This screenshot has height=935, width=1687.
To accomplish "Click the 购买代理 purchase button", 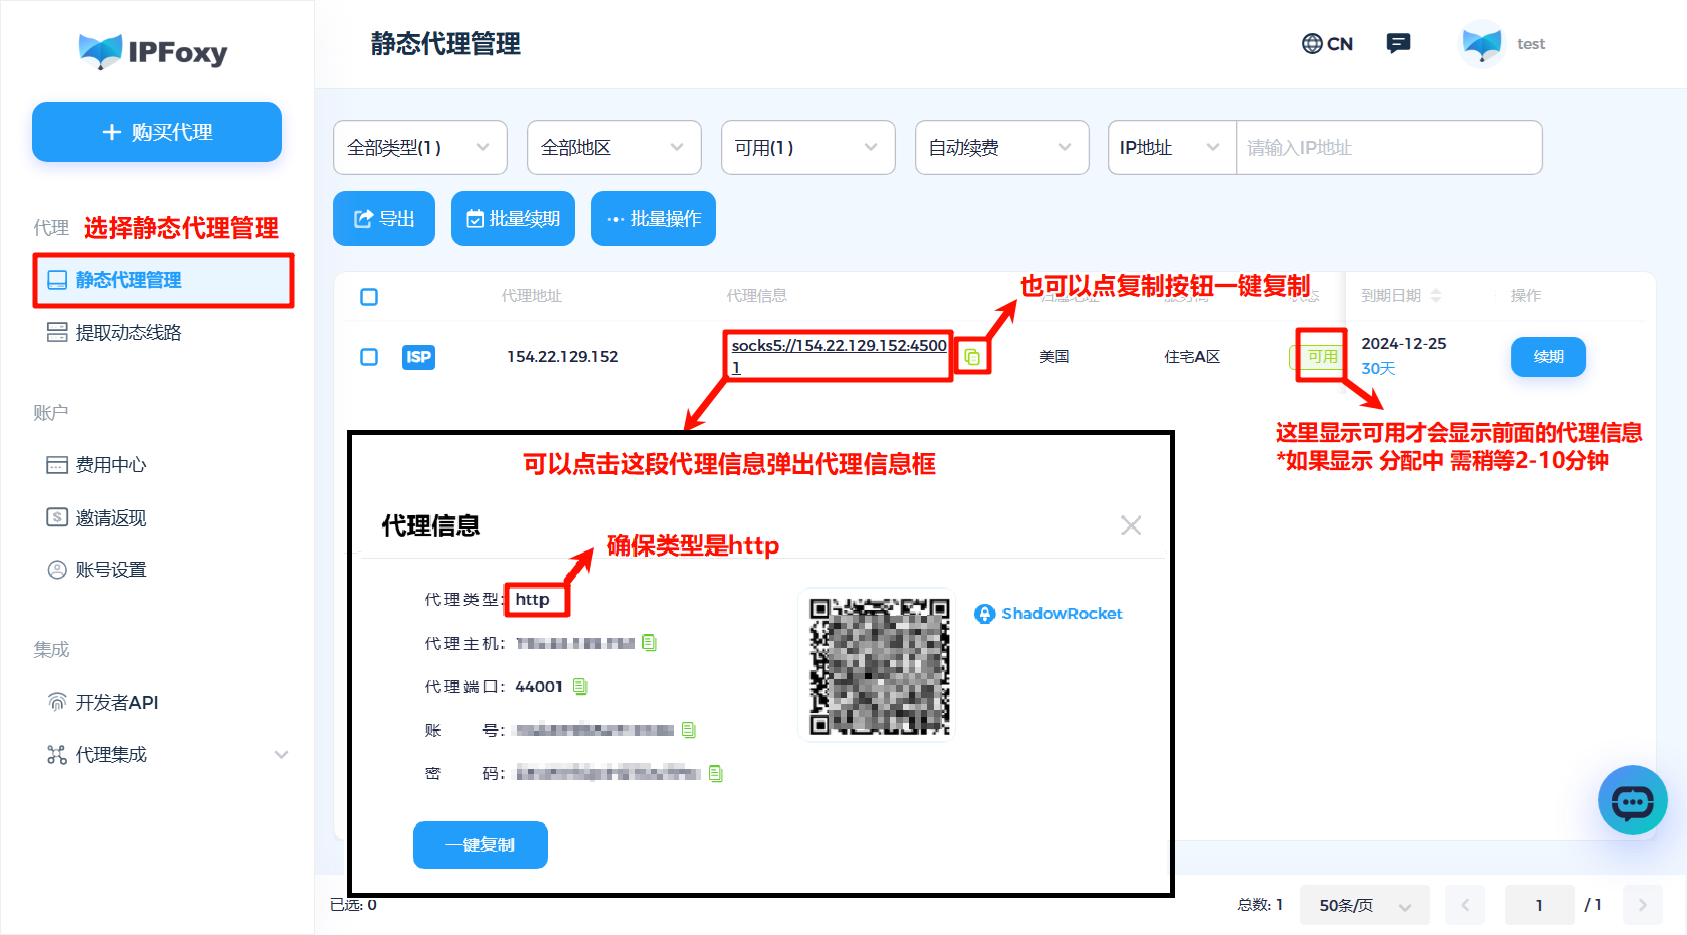I will click(156, 131).
